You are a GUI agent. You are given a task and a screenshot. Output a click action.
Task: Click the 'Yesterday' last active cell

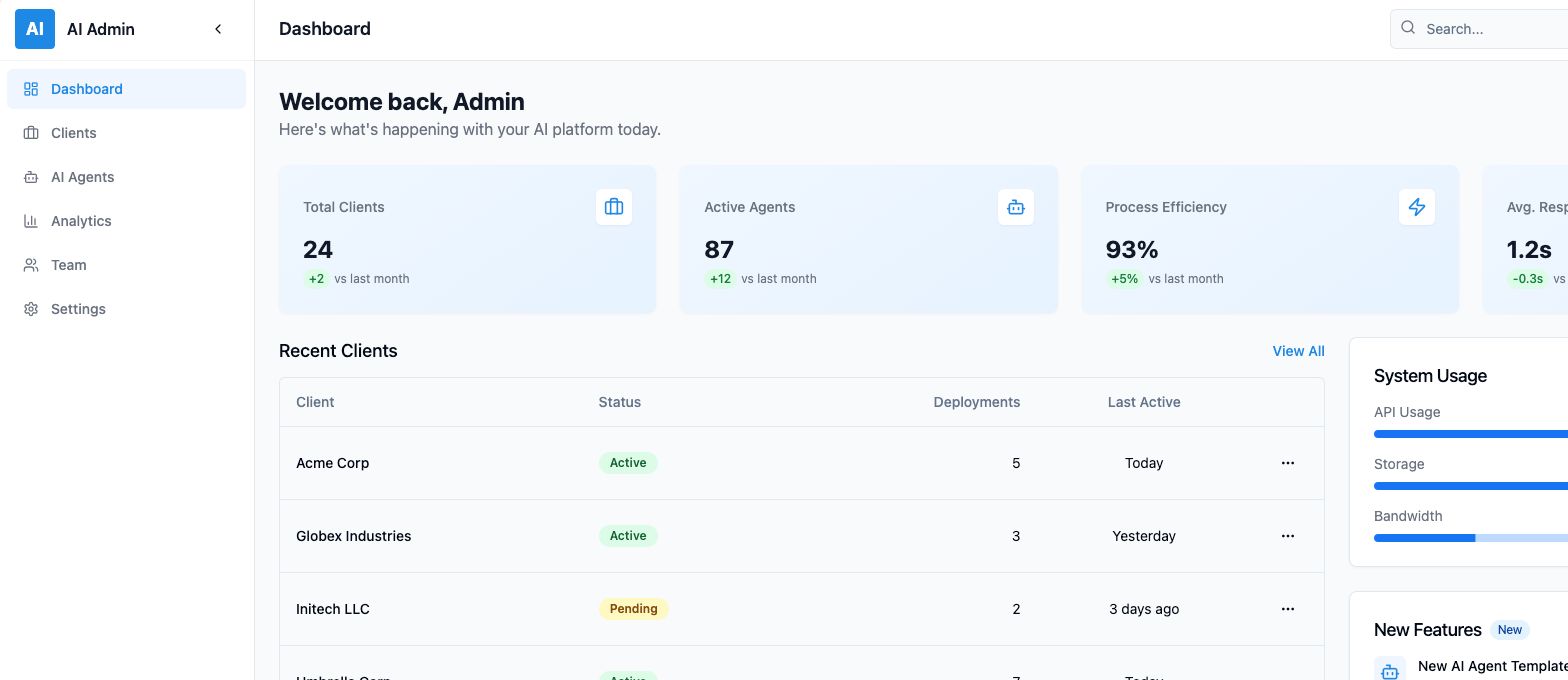[1144, 536]
